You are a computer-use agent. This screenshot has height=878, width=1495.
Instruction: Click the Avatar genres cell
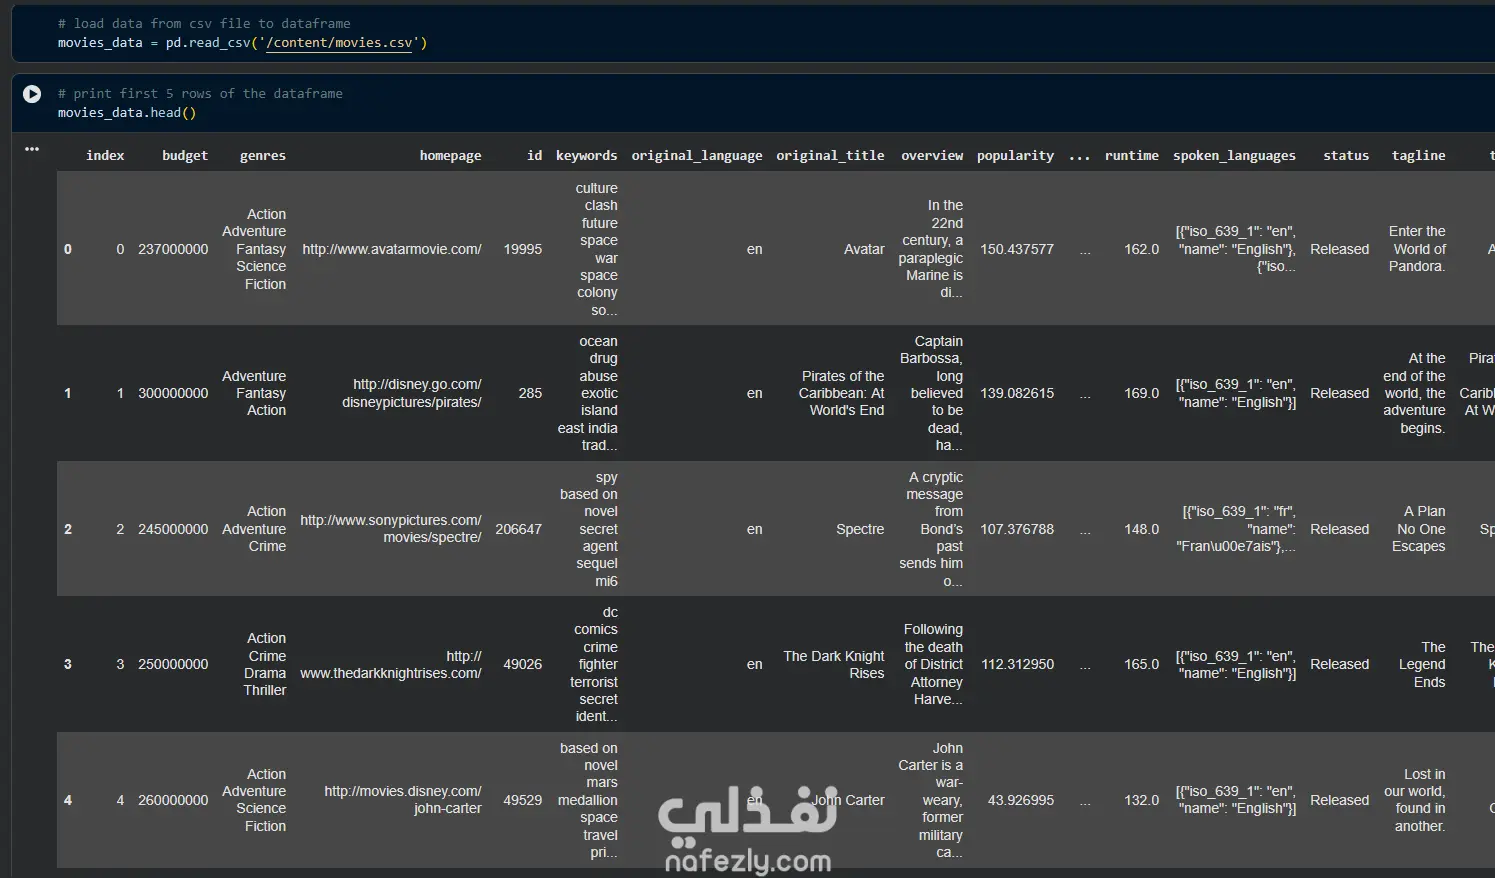click(254, 249)
